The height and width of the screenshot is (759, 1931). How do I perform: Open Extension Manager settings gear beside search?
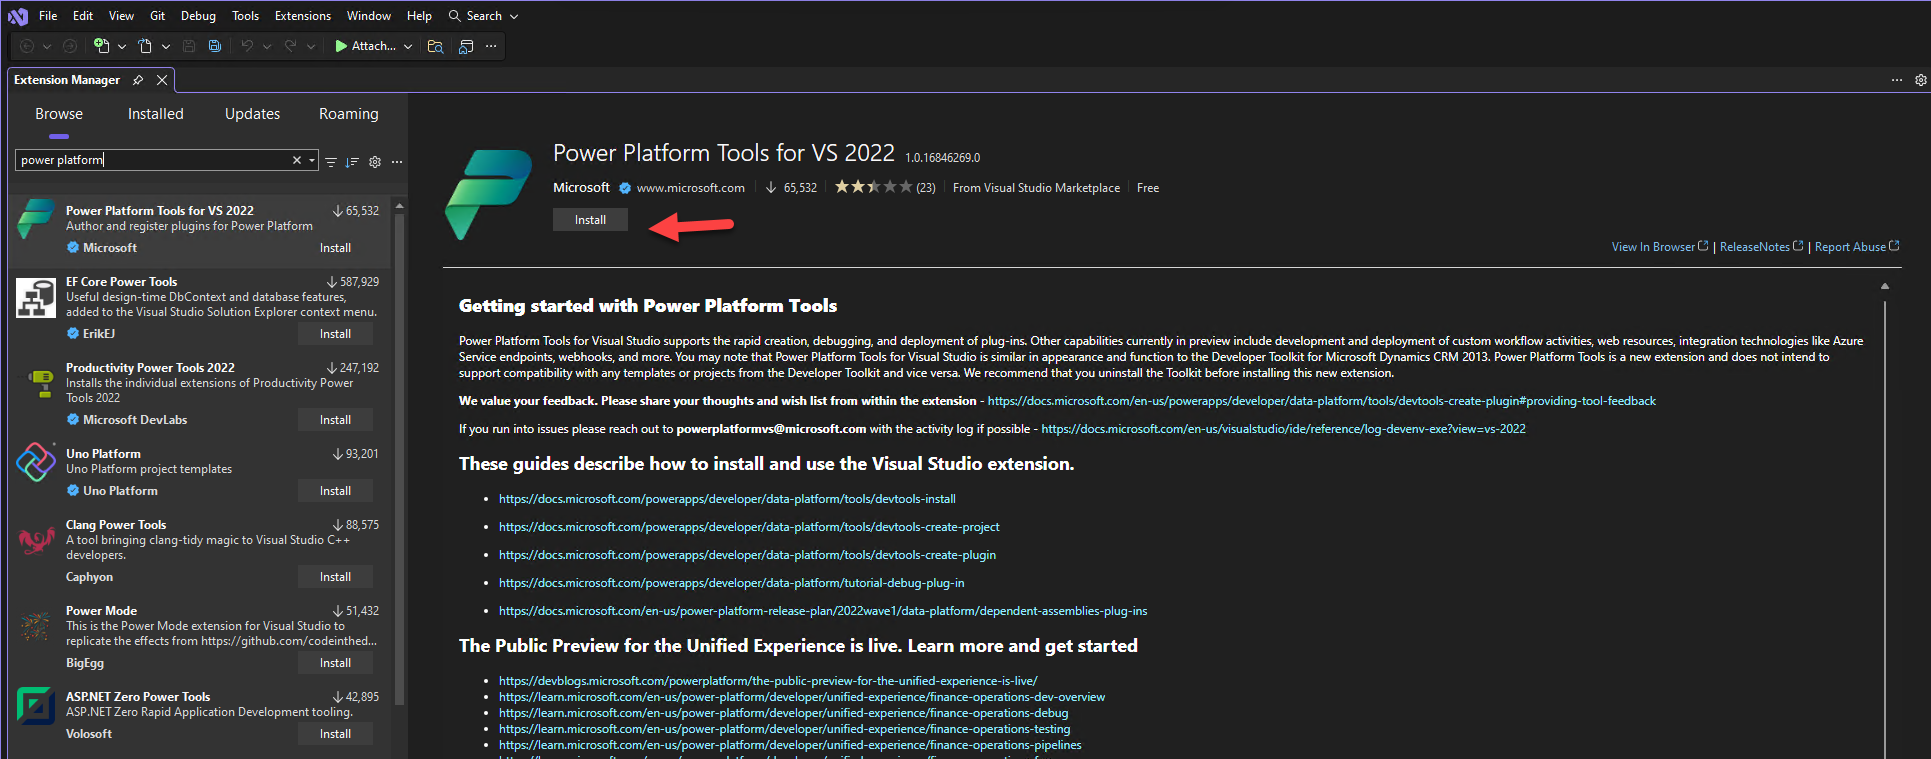[375, 162]
